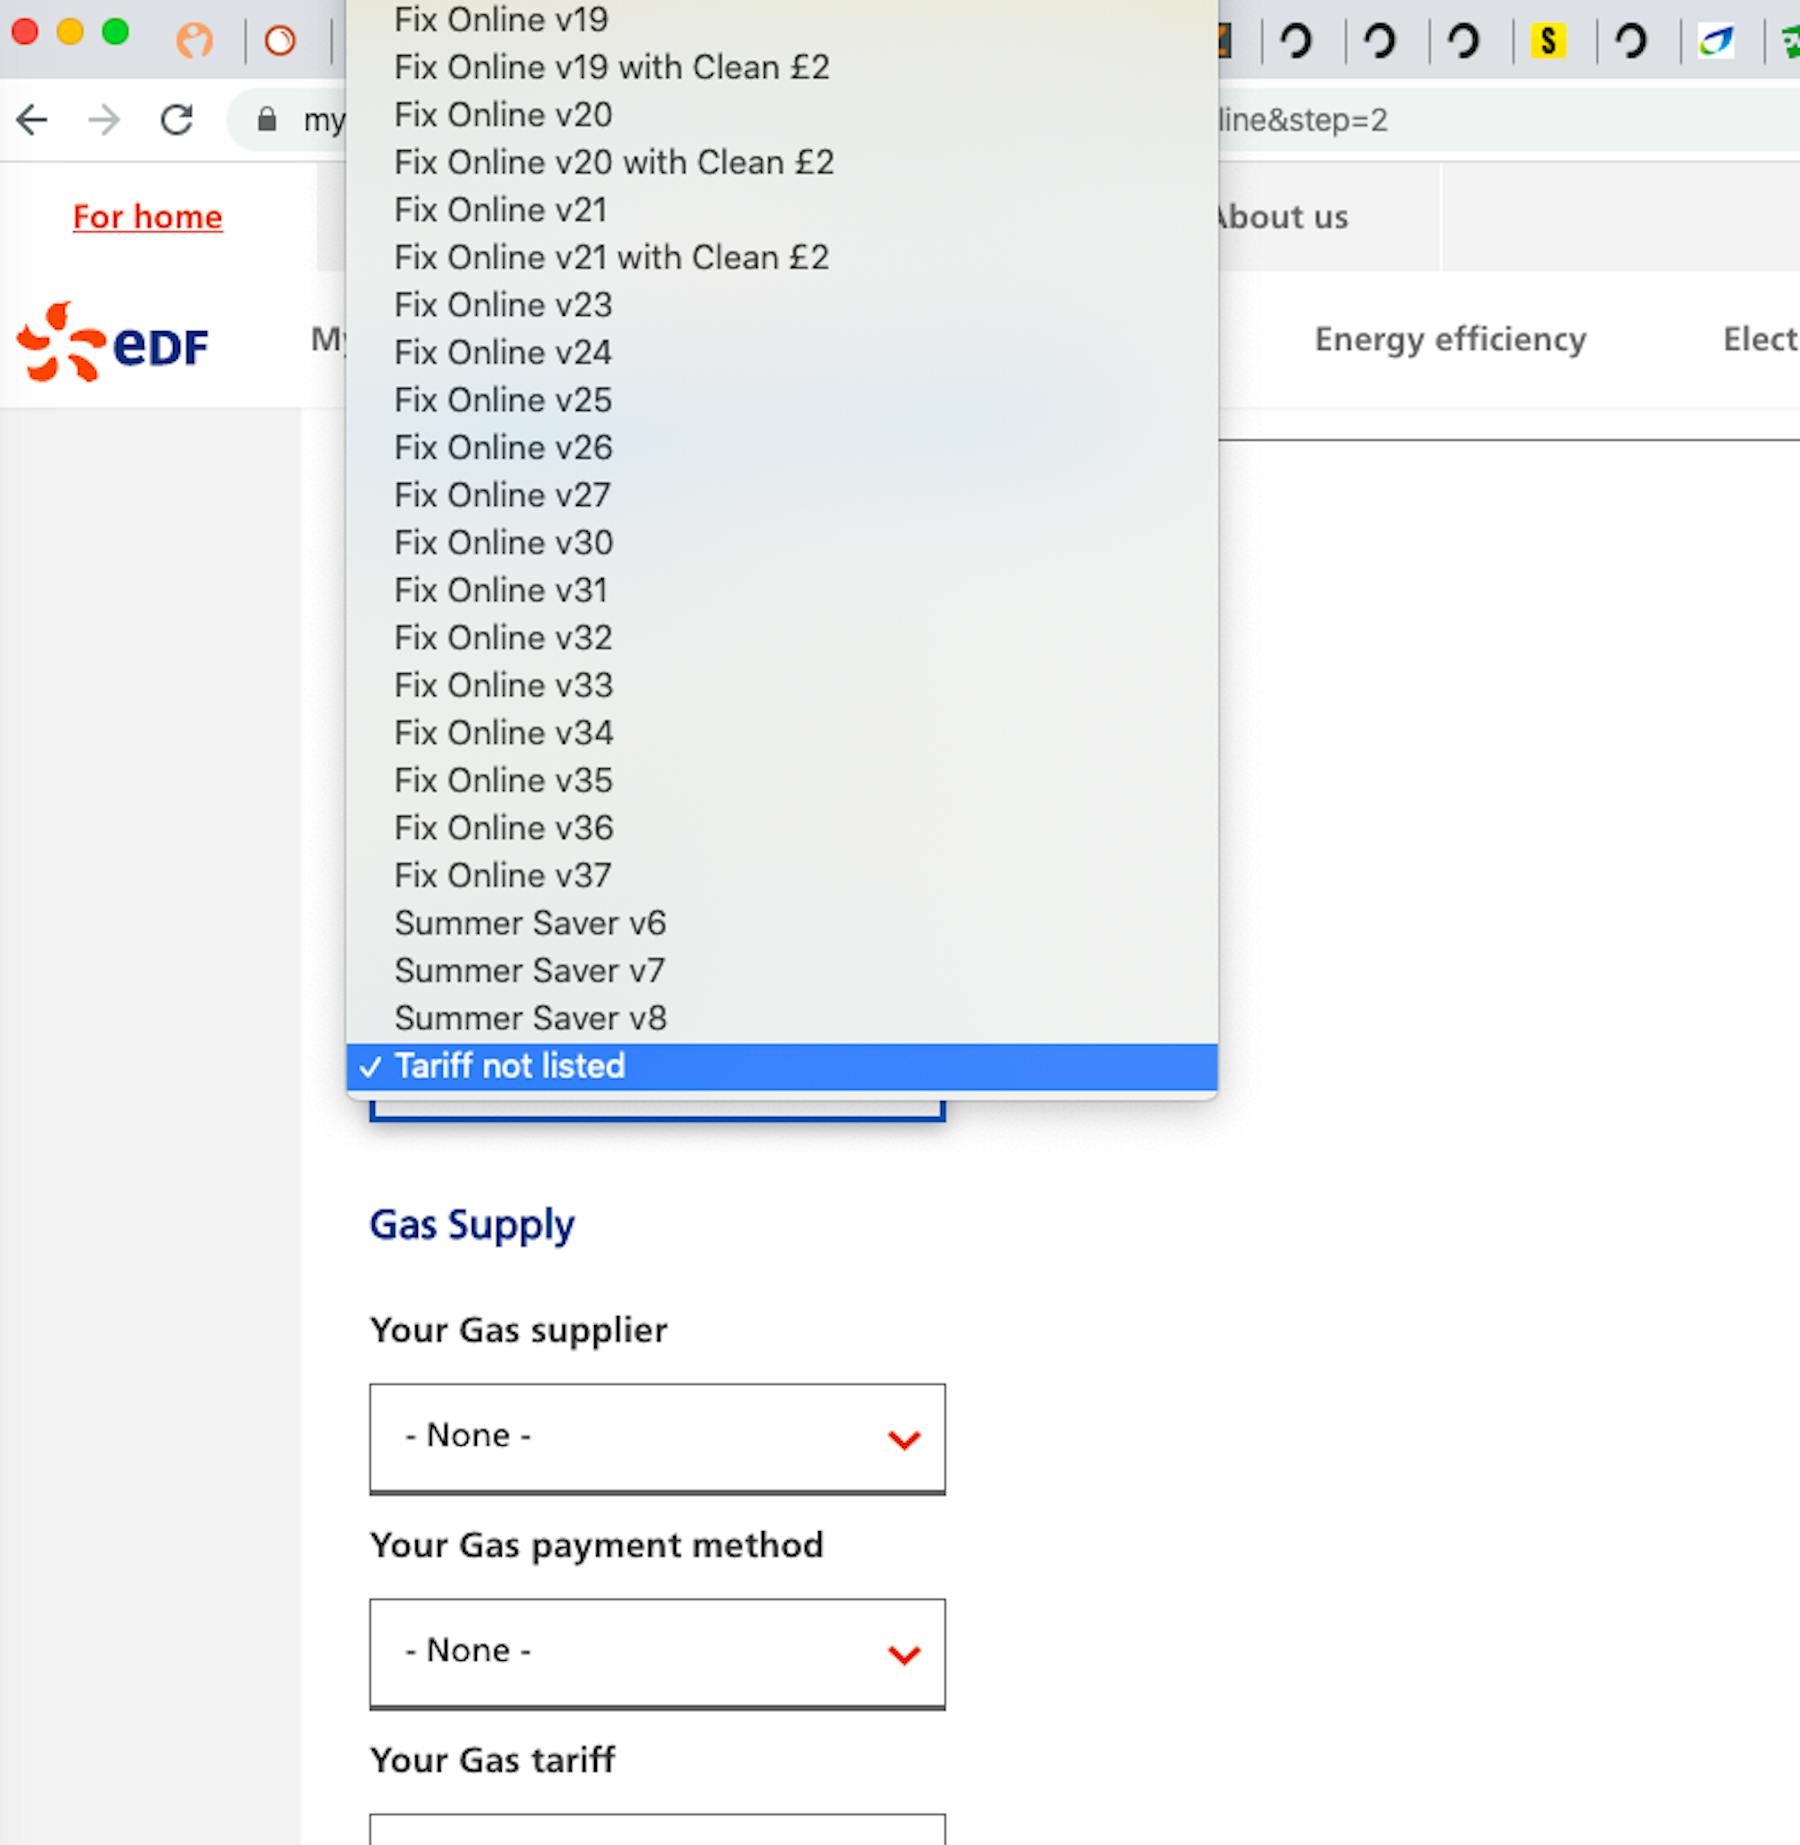Open the Your Gas payment method dropdown
1800x1845 pixels.
[x=657, y=1653]
